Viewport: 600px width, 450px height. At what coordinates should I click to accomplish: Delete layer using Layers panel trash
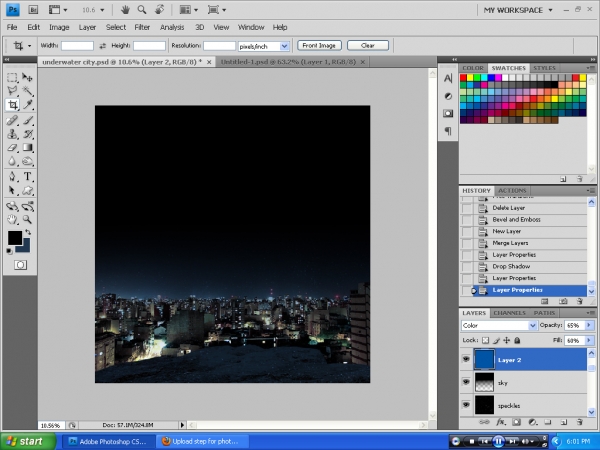(x=580, y=422)
